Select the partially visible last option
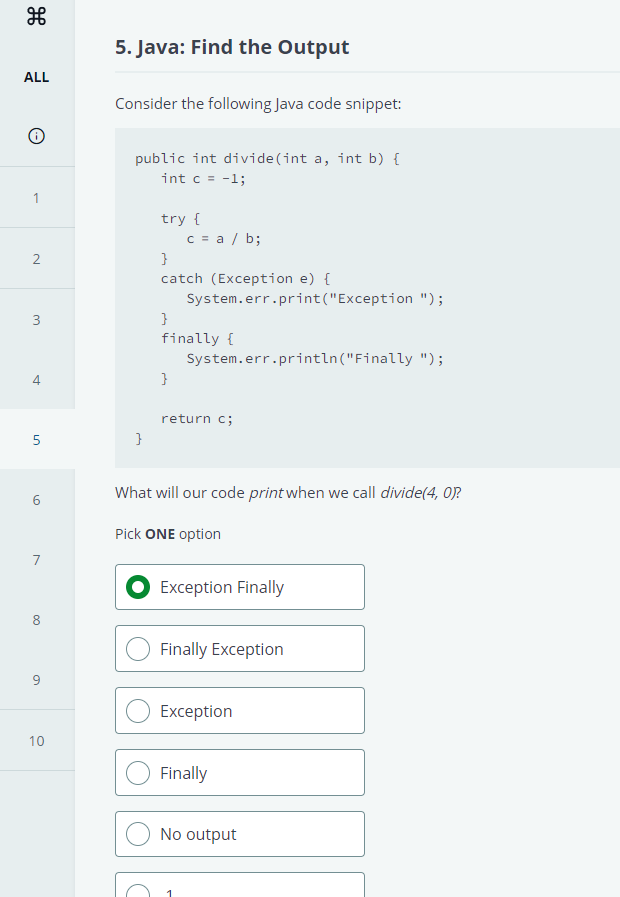The height and width of the screenshot is (897, 620). point(240,885)
